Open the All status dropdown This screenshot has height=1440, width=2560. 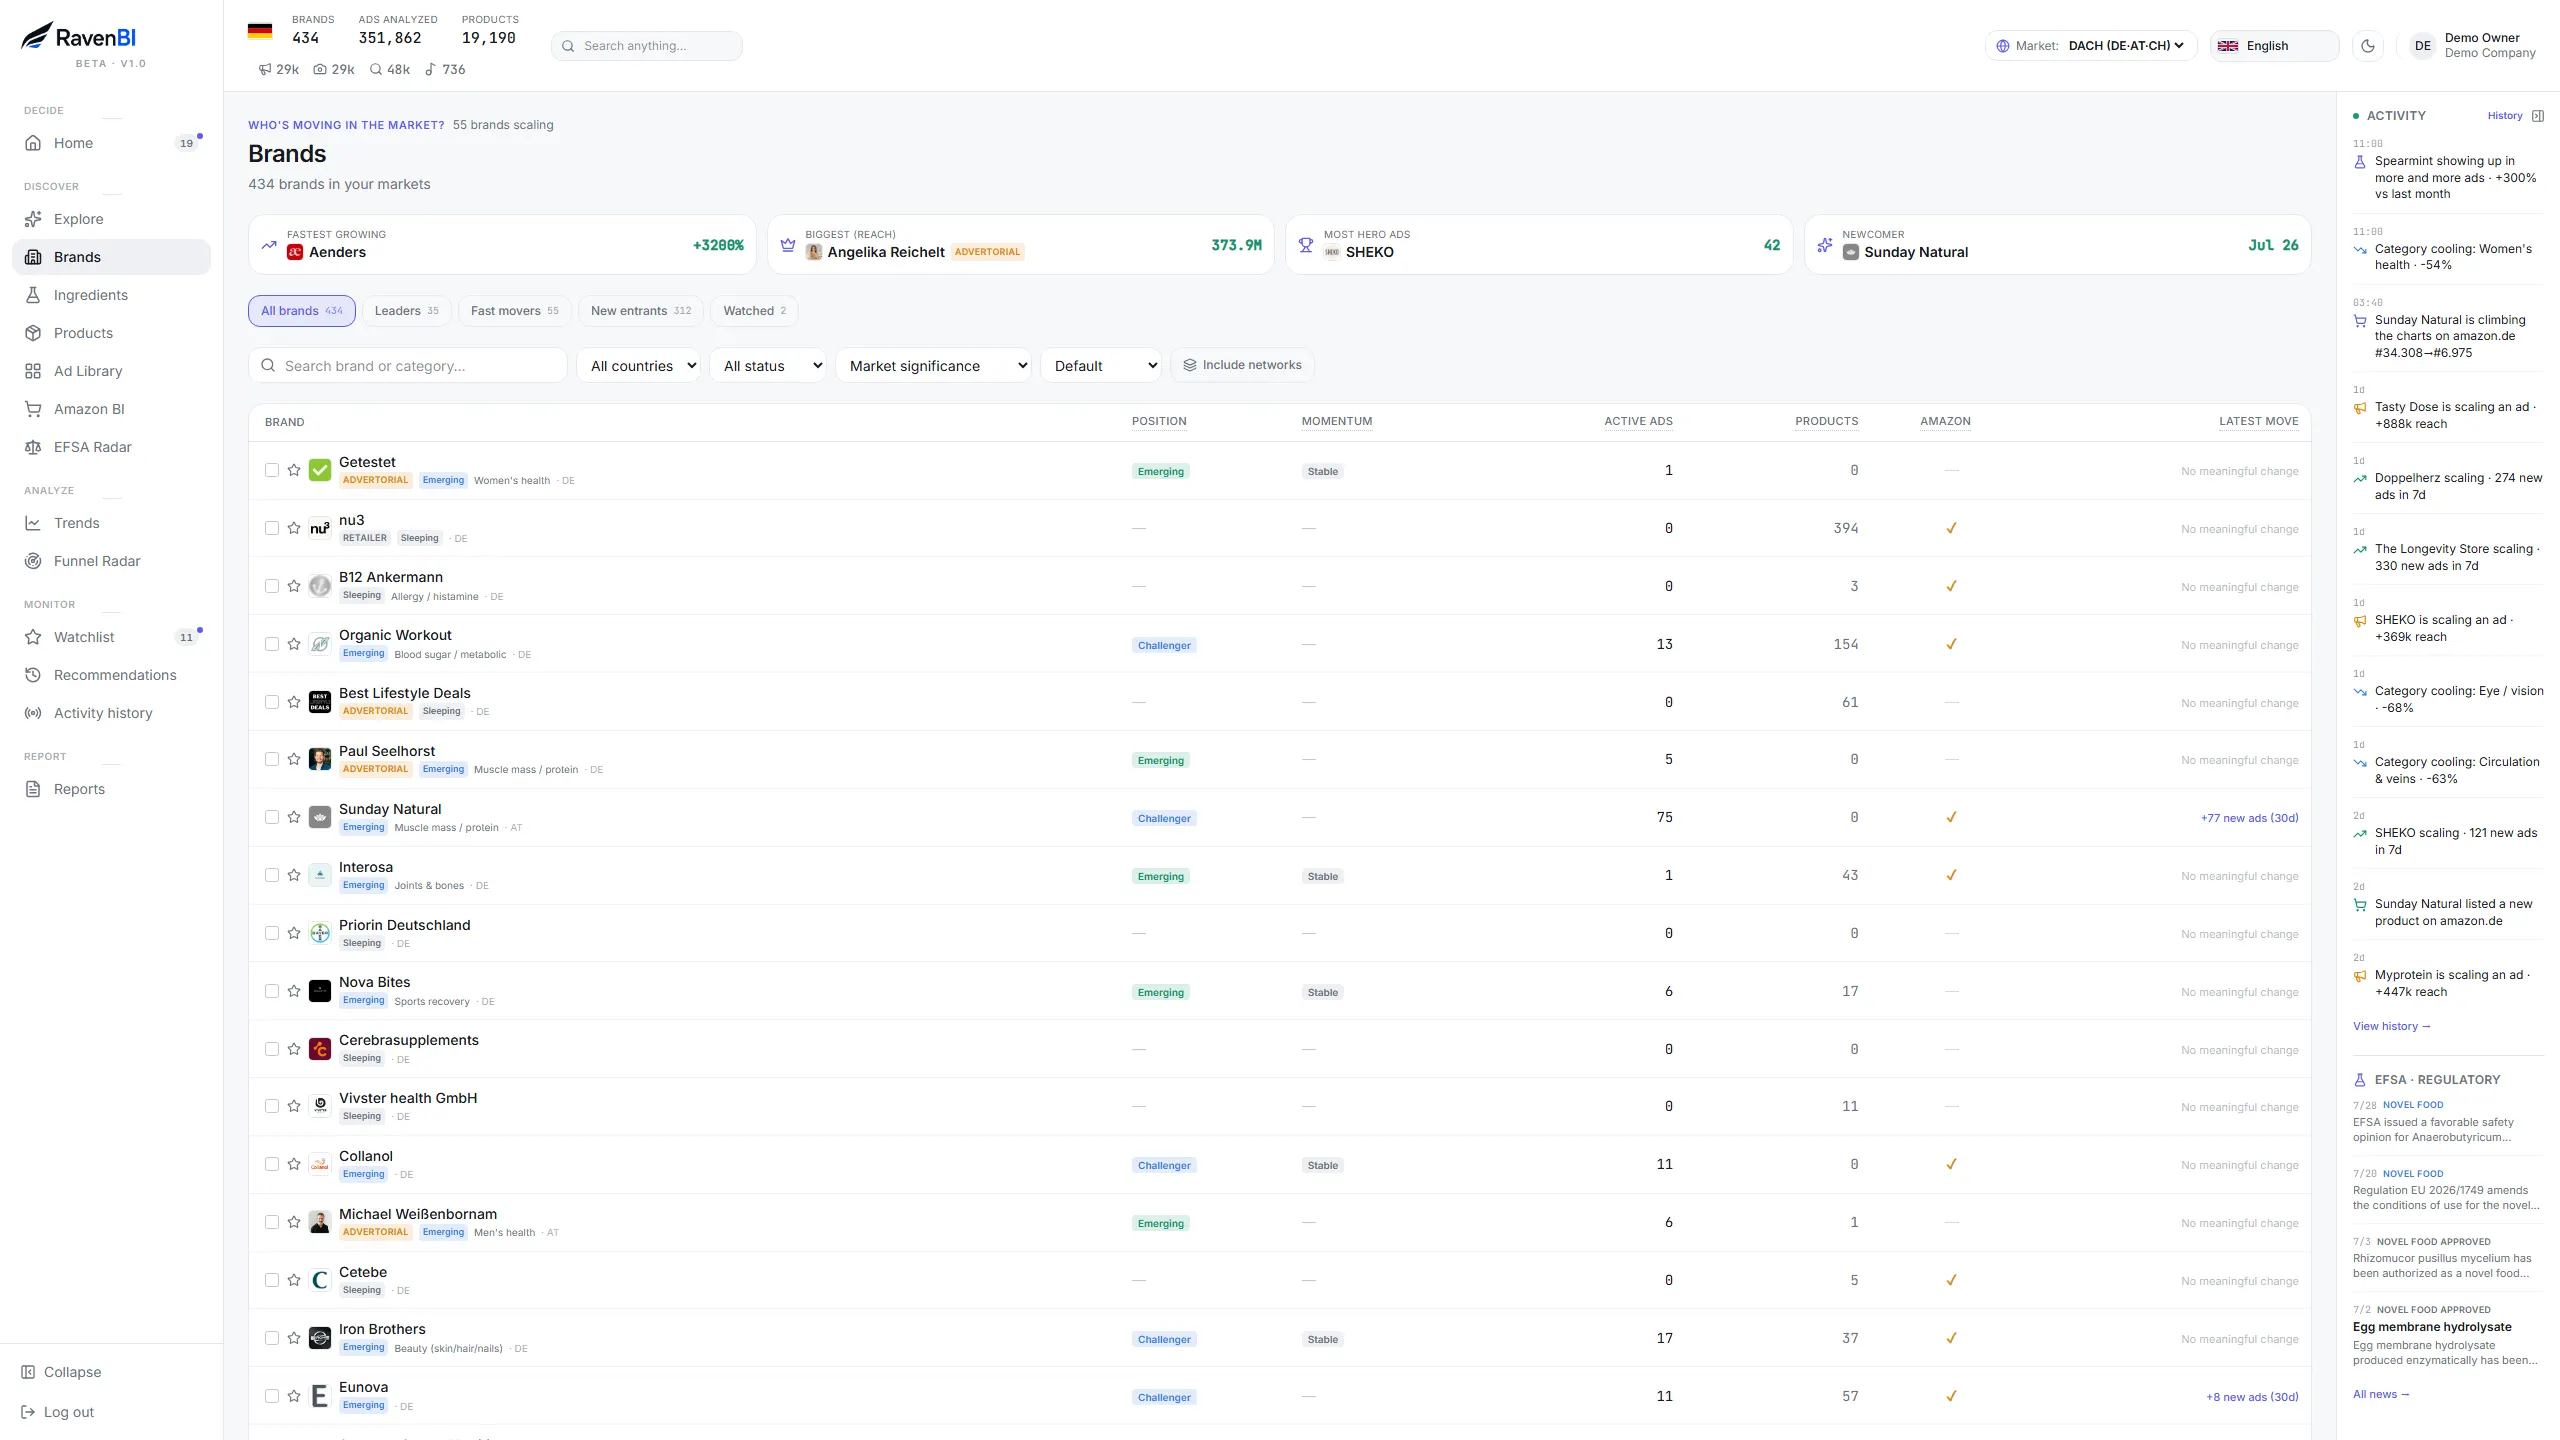770,366
